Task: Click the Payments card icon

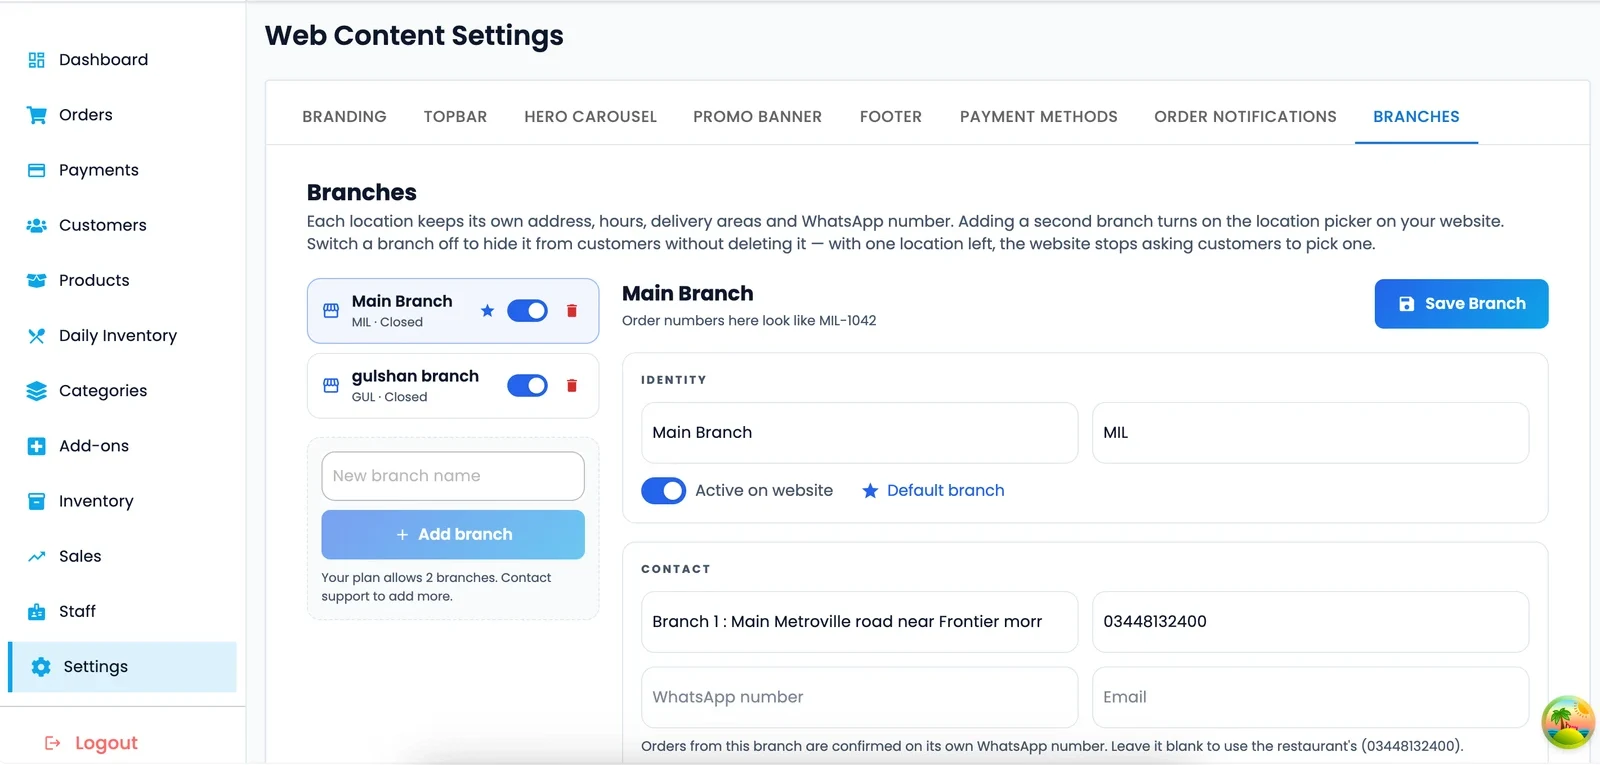Action: coord(37,170)
